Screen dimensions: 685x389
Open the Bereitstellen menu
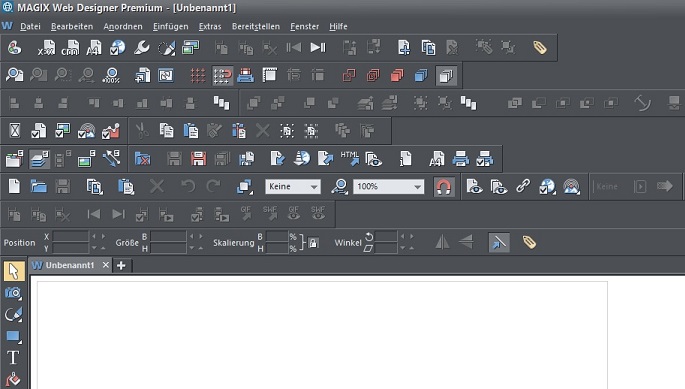256,27
